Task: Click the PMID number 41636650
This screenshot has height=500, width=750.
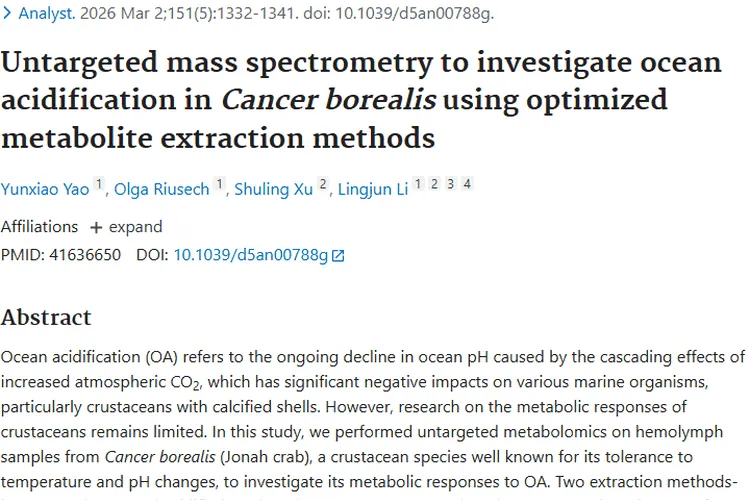Action: [85, 255]
